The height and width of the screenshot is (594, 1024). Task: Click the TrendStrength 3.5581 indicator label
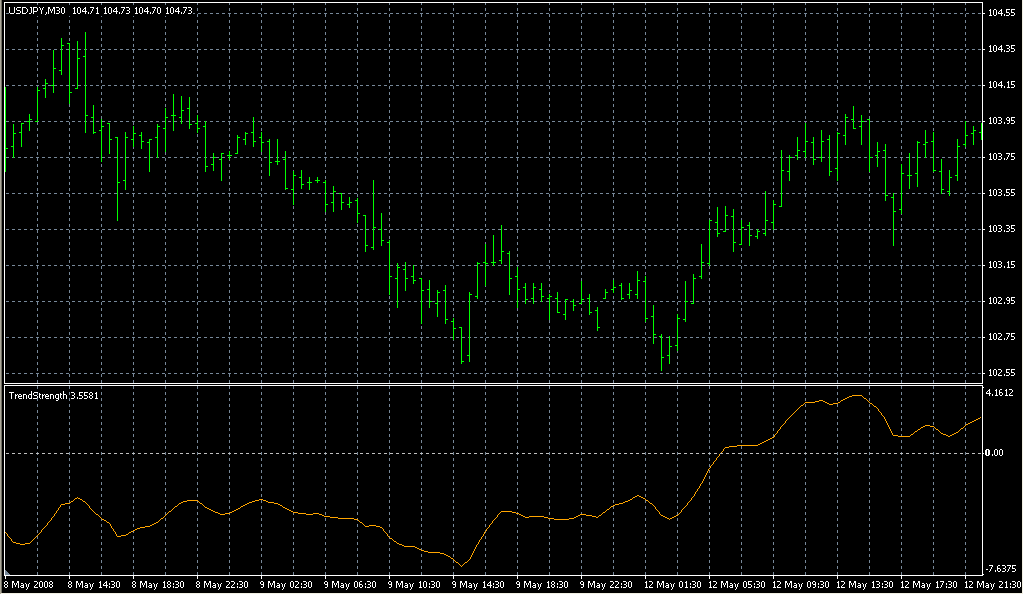pos(54,396)
